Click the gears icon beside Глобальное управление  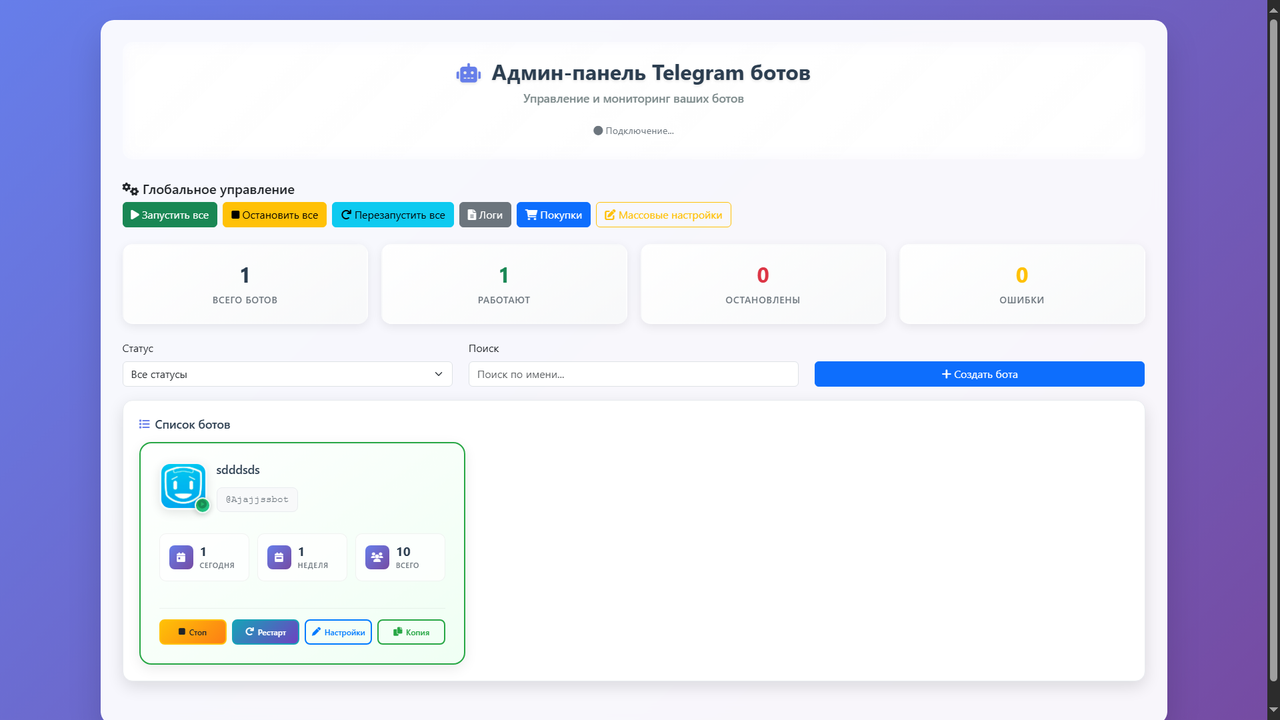click(x=130, y=189)
